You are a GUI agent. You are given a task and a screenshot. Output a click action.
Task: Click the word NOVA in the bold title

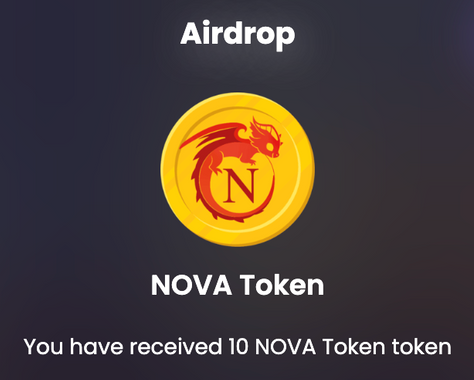coord(191,285)
